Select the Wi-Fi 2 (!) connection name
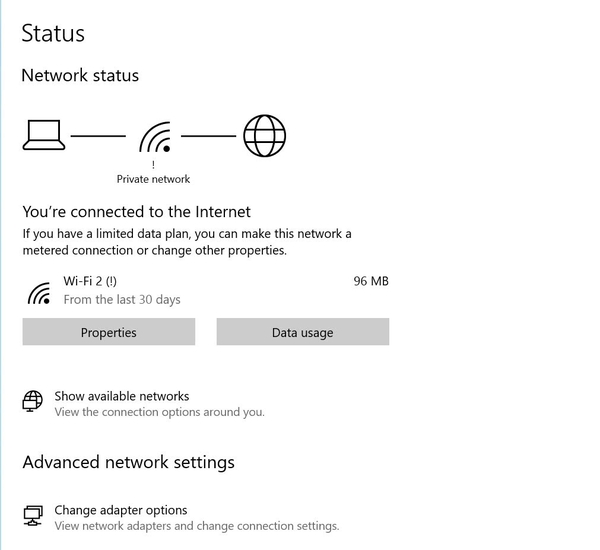Image resolution: width=600 pixels, height=550 pixels. (90, 281)
